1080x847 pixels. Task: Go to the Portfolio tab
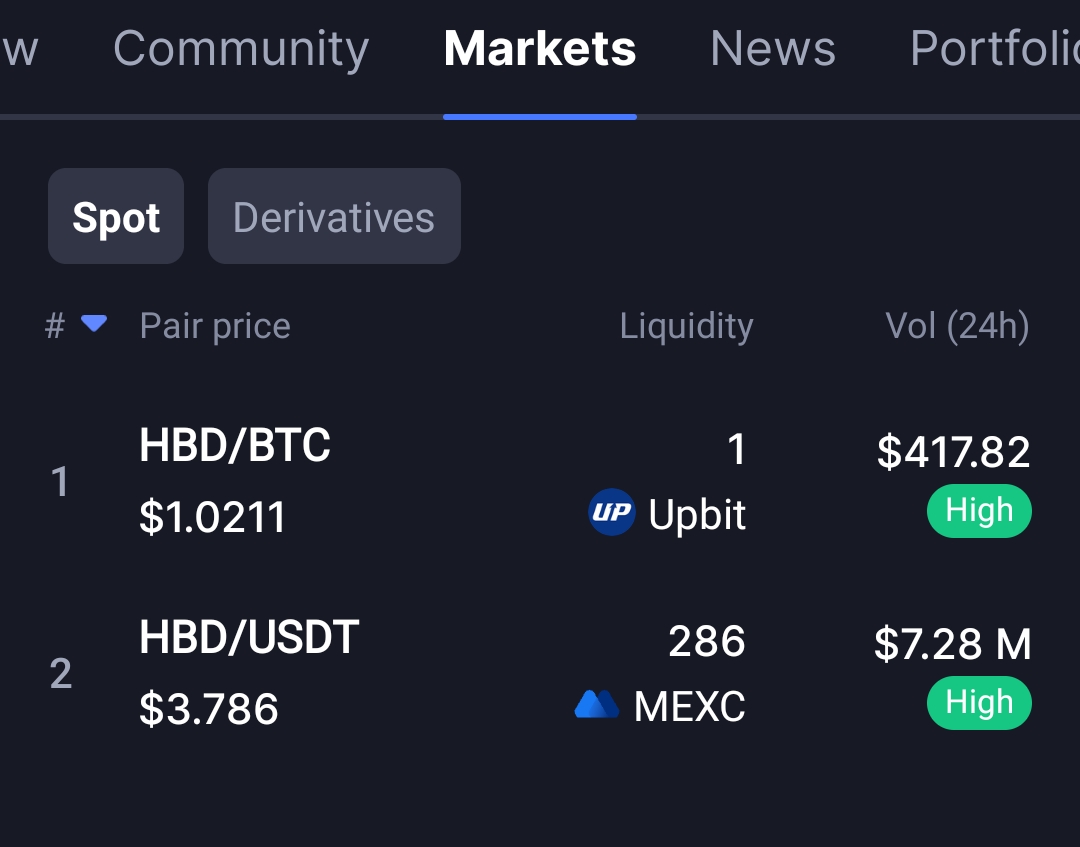pyautogui.click(x=995, y=48)
